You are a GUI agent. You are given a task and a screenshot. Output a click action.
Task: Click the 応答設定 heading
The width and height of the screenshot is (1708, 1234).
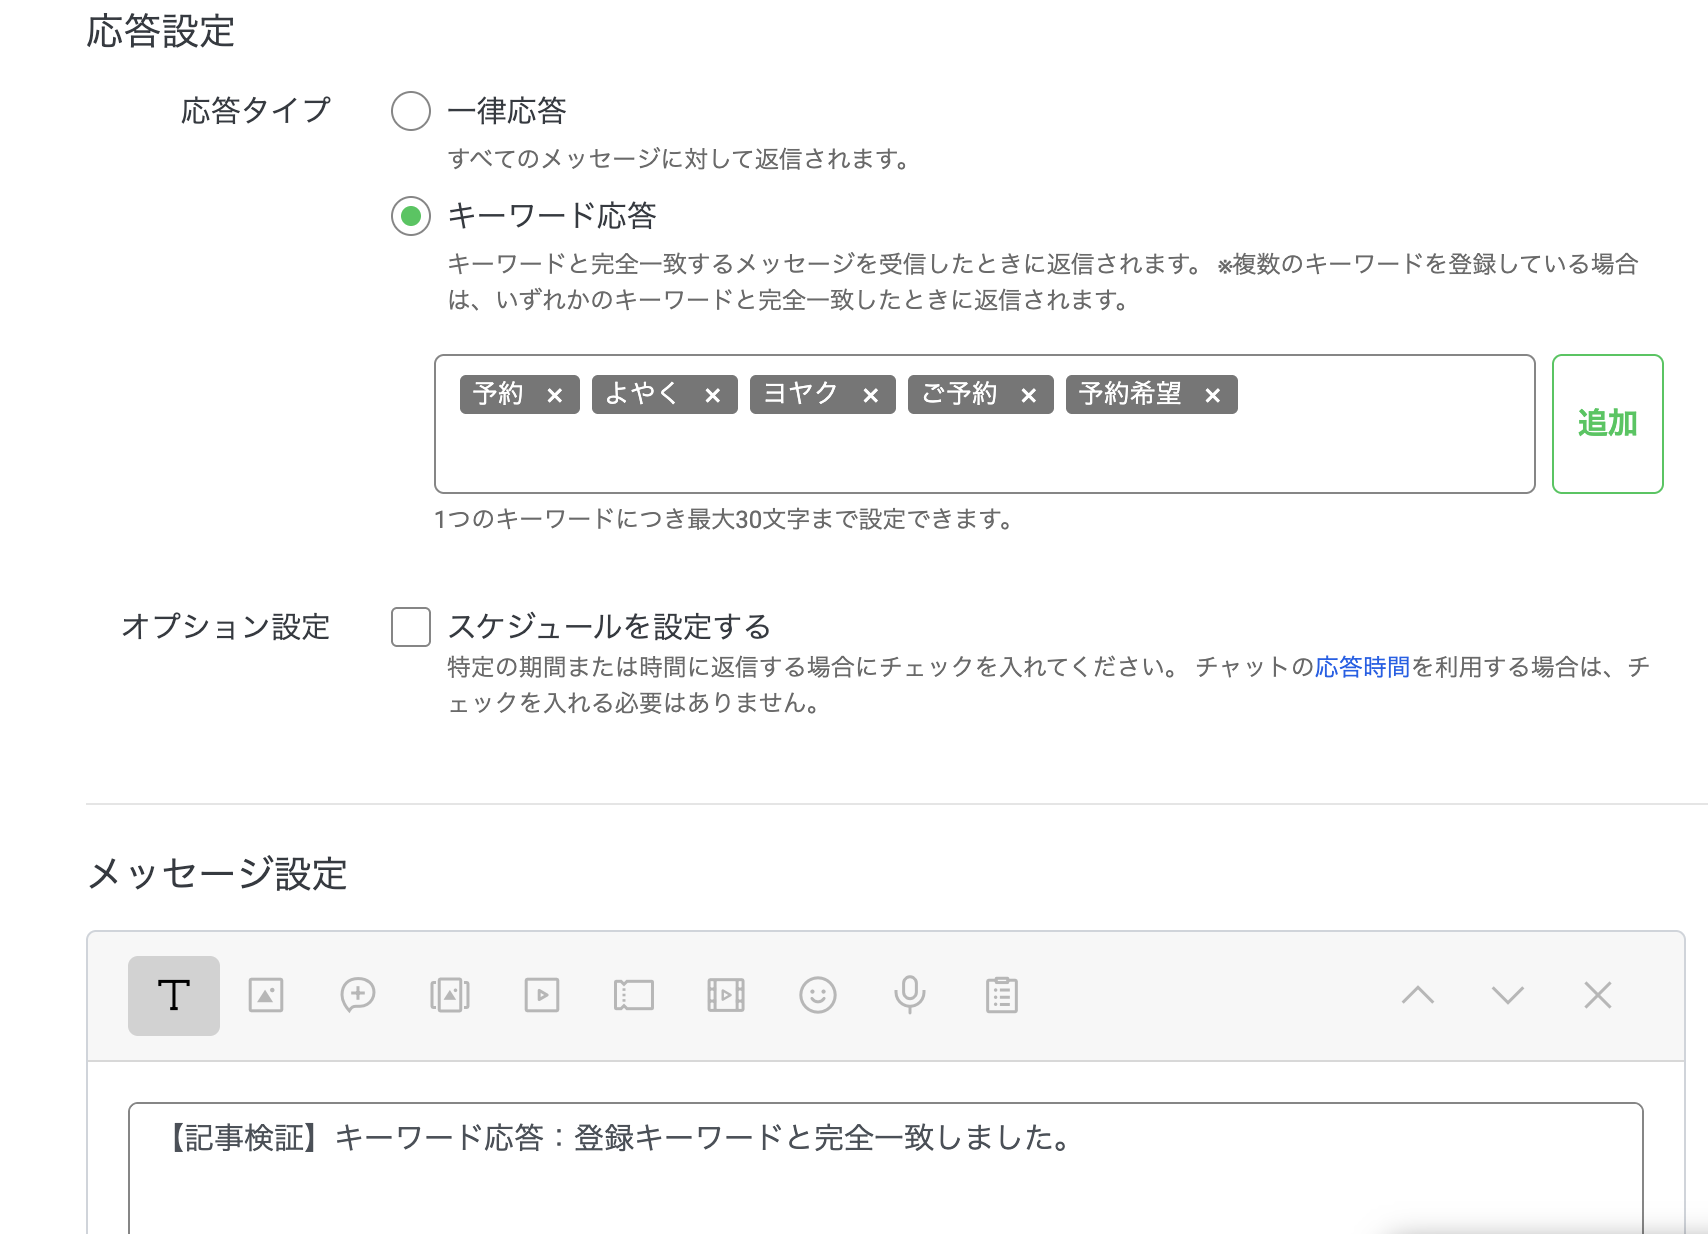pyautogui.click(x=160, y=32)
